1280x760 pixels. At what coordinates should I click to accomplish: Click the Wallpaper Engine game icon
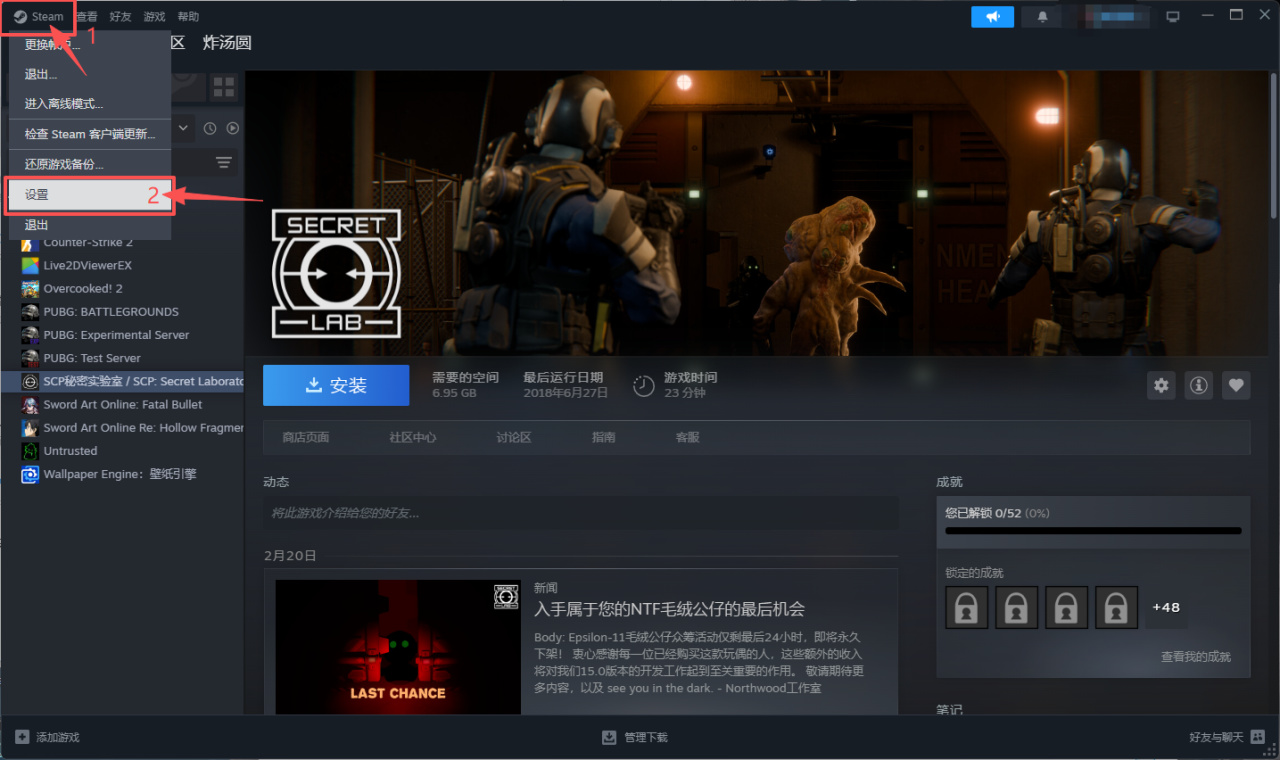[x=30, y=474]
